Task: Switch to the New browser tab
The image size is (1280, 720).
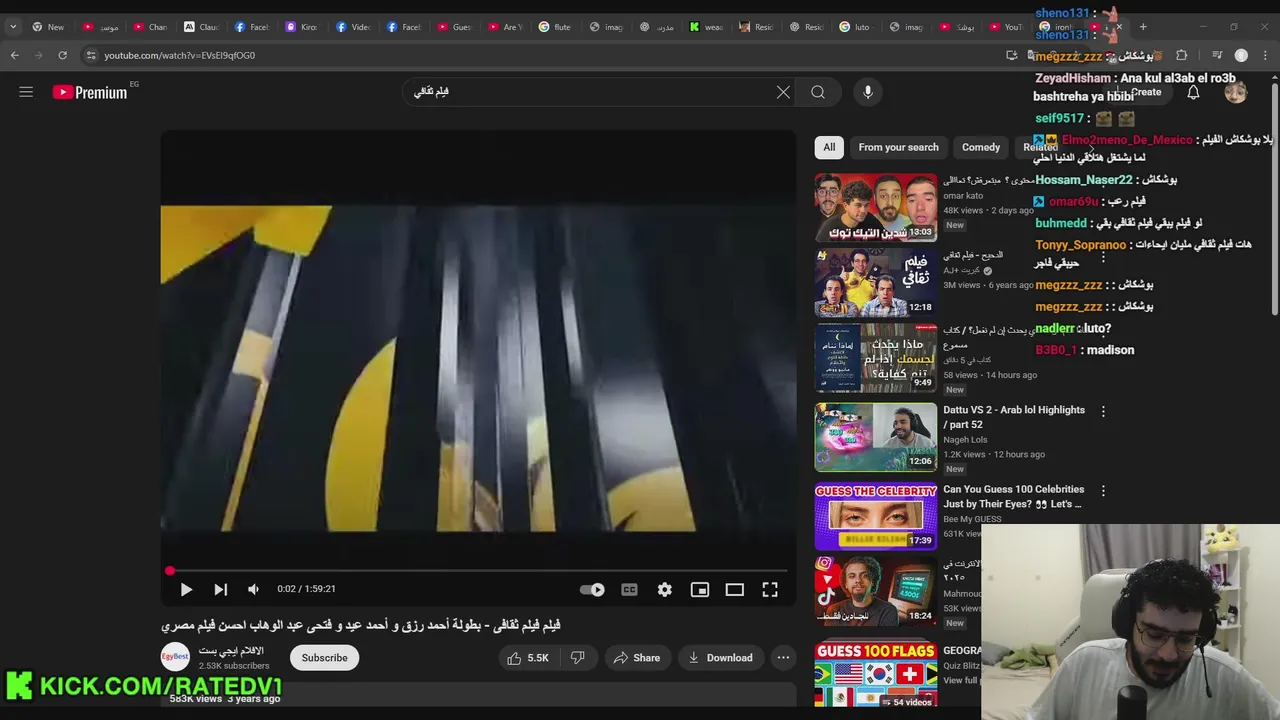Action: [x=48, y=27]
